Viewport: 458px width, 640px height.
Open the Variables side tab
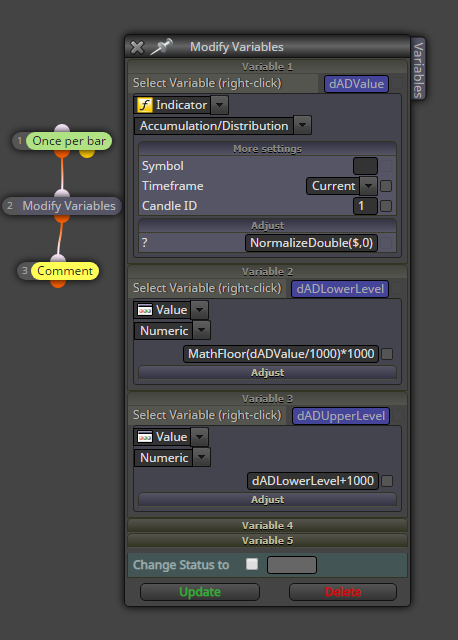(418, 69)
